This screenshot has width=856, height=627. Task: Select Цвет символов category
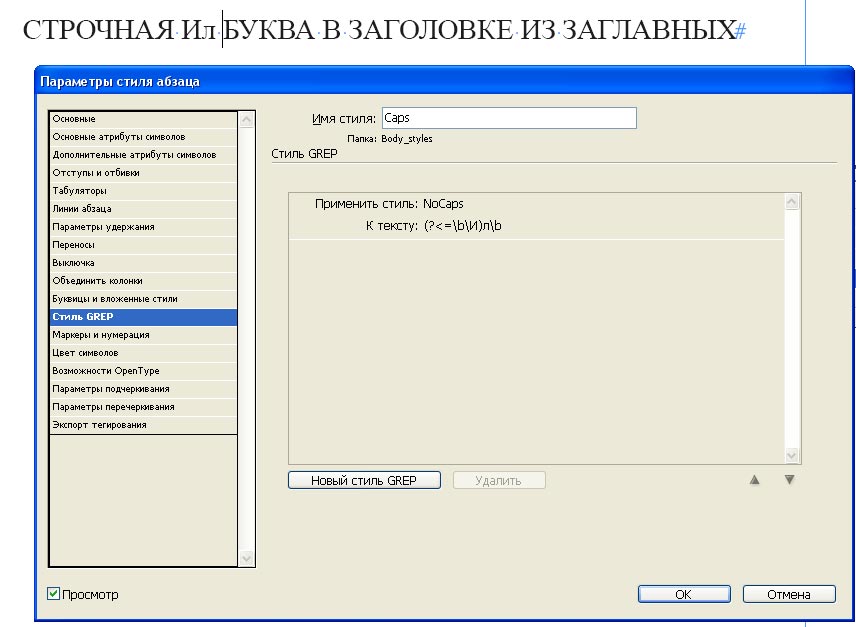click(144, 353)
